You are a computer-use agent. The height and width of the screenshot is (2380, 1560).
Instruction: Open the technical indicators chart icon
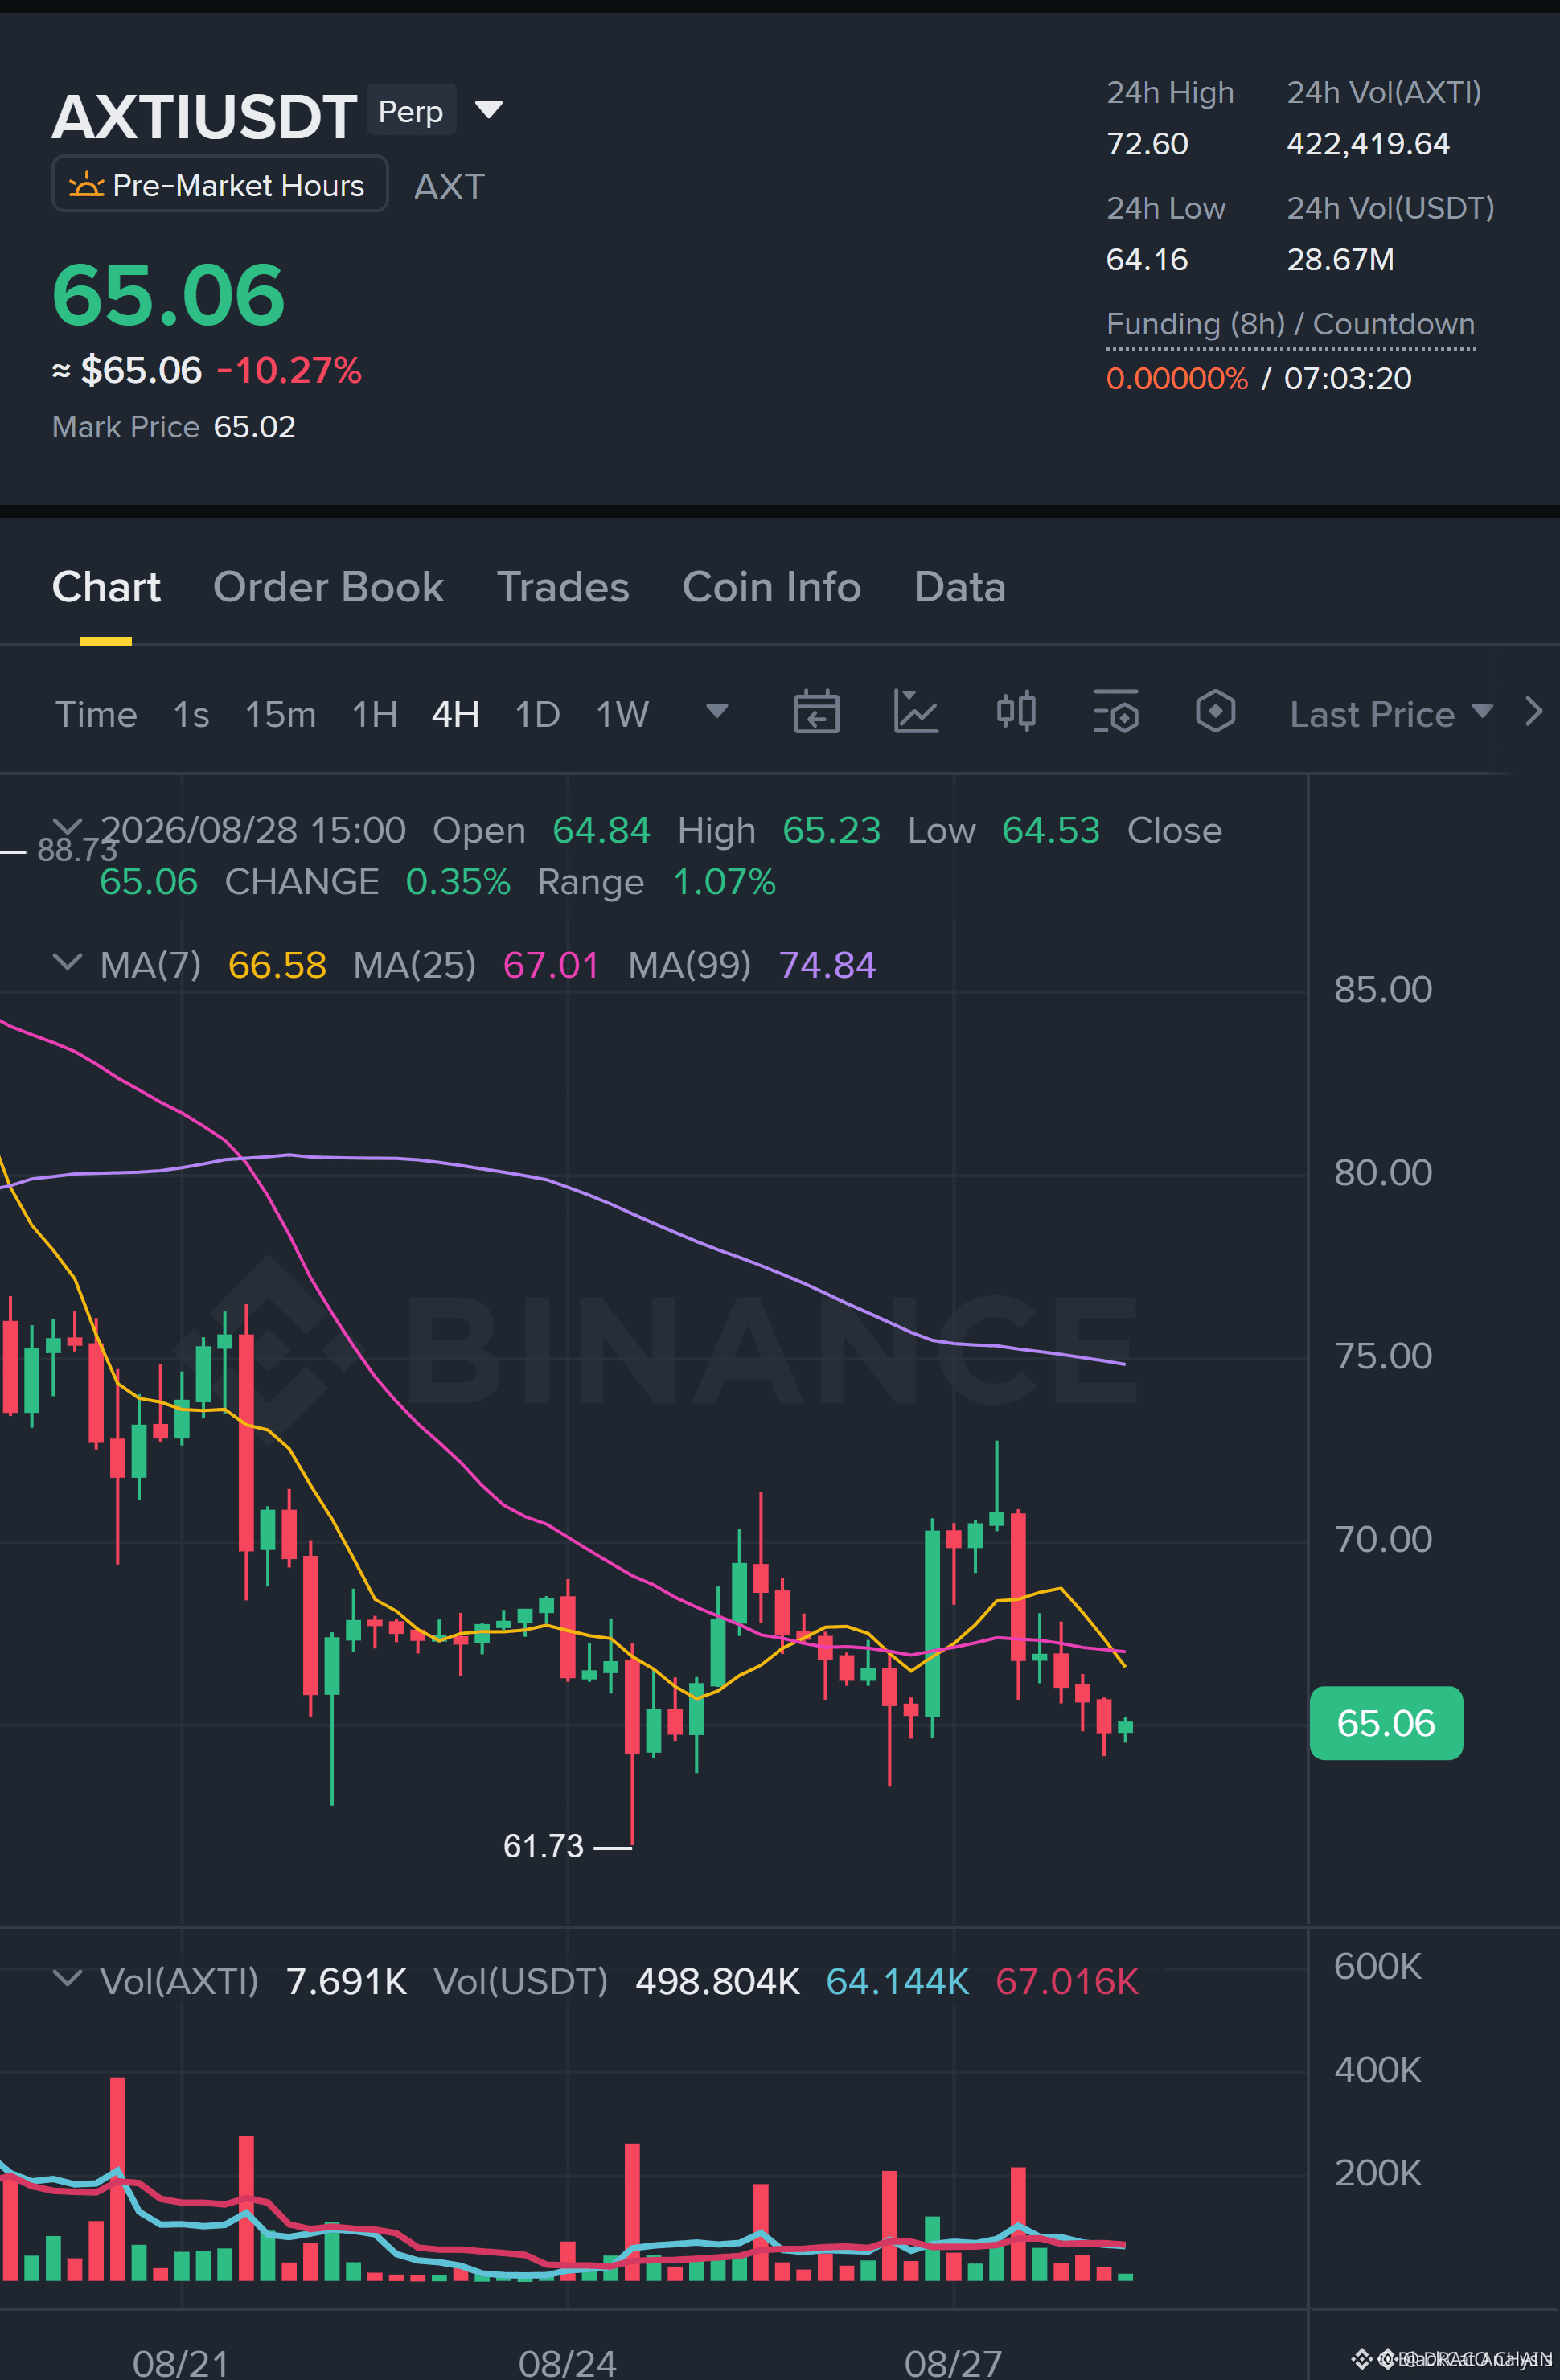point(915,712)
